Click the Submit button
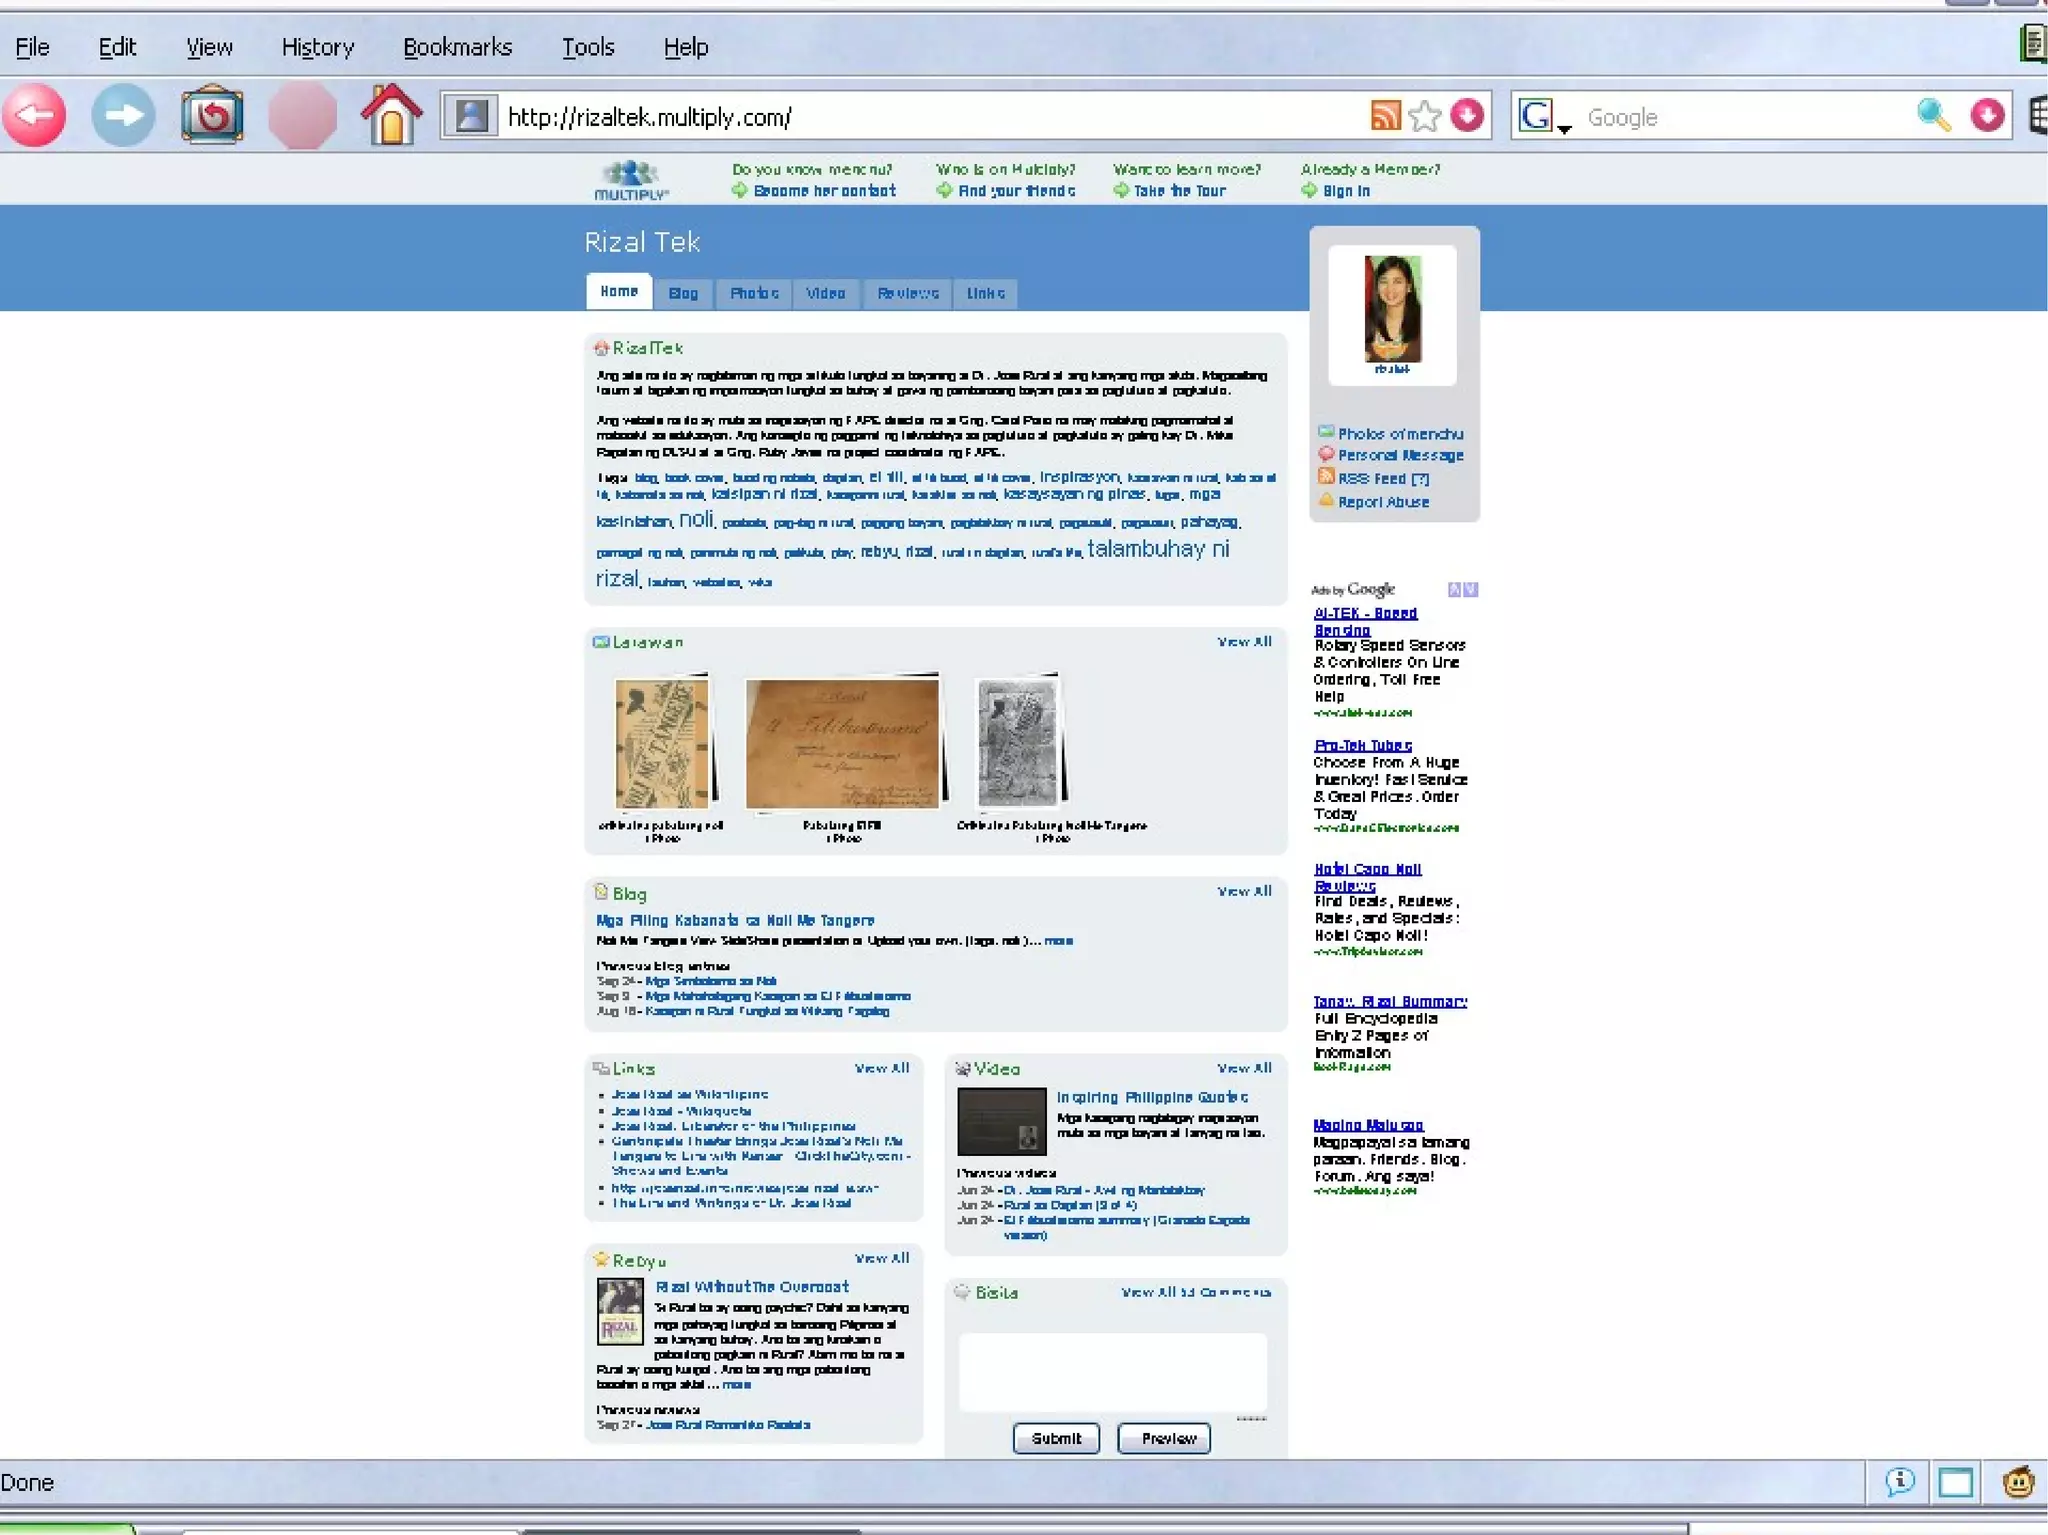The width and height of the screenshot is (2048, 1535). click(x=1056, y=1438)
